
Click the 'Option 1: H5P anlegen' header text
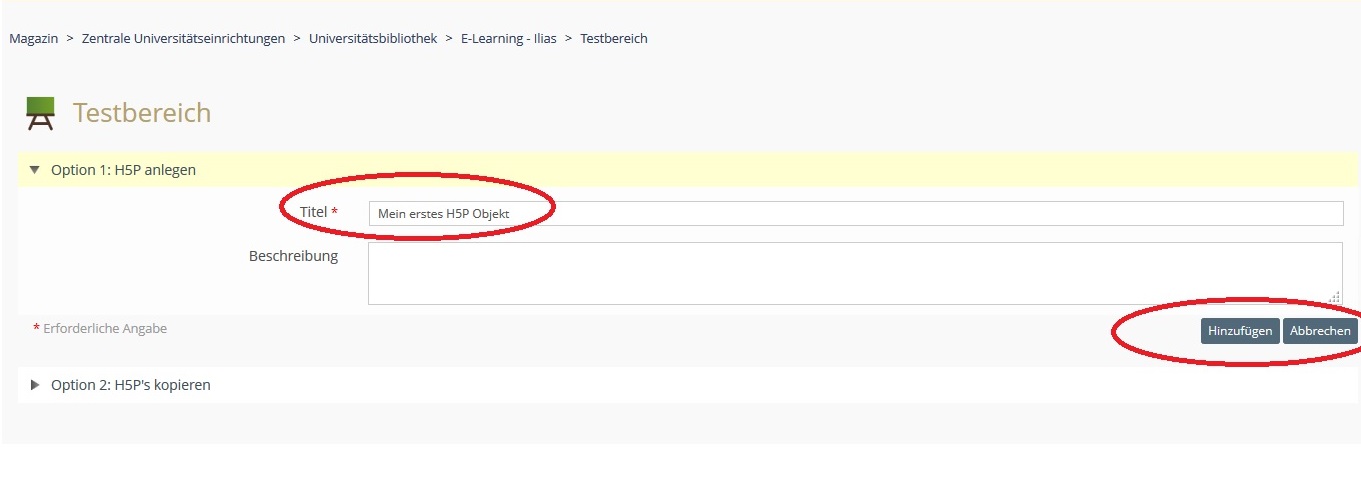123,170
